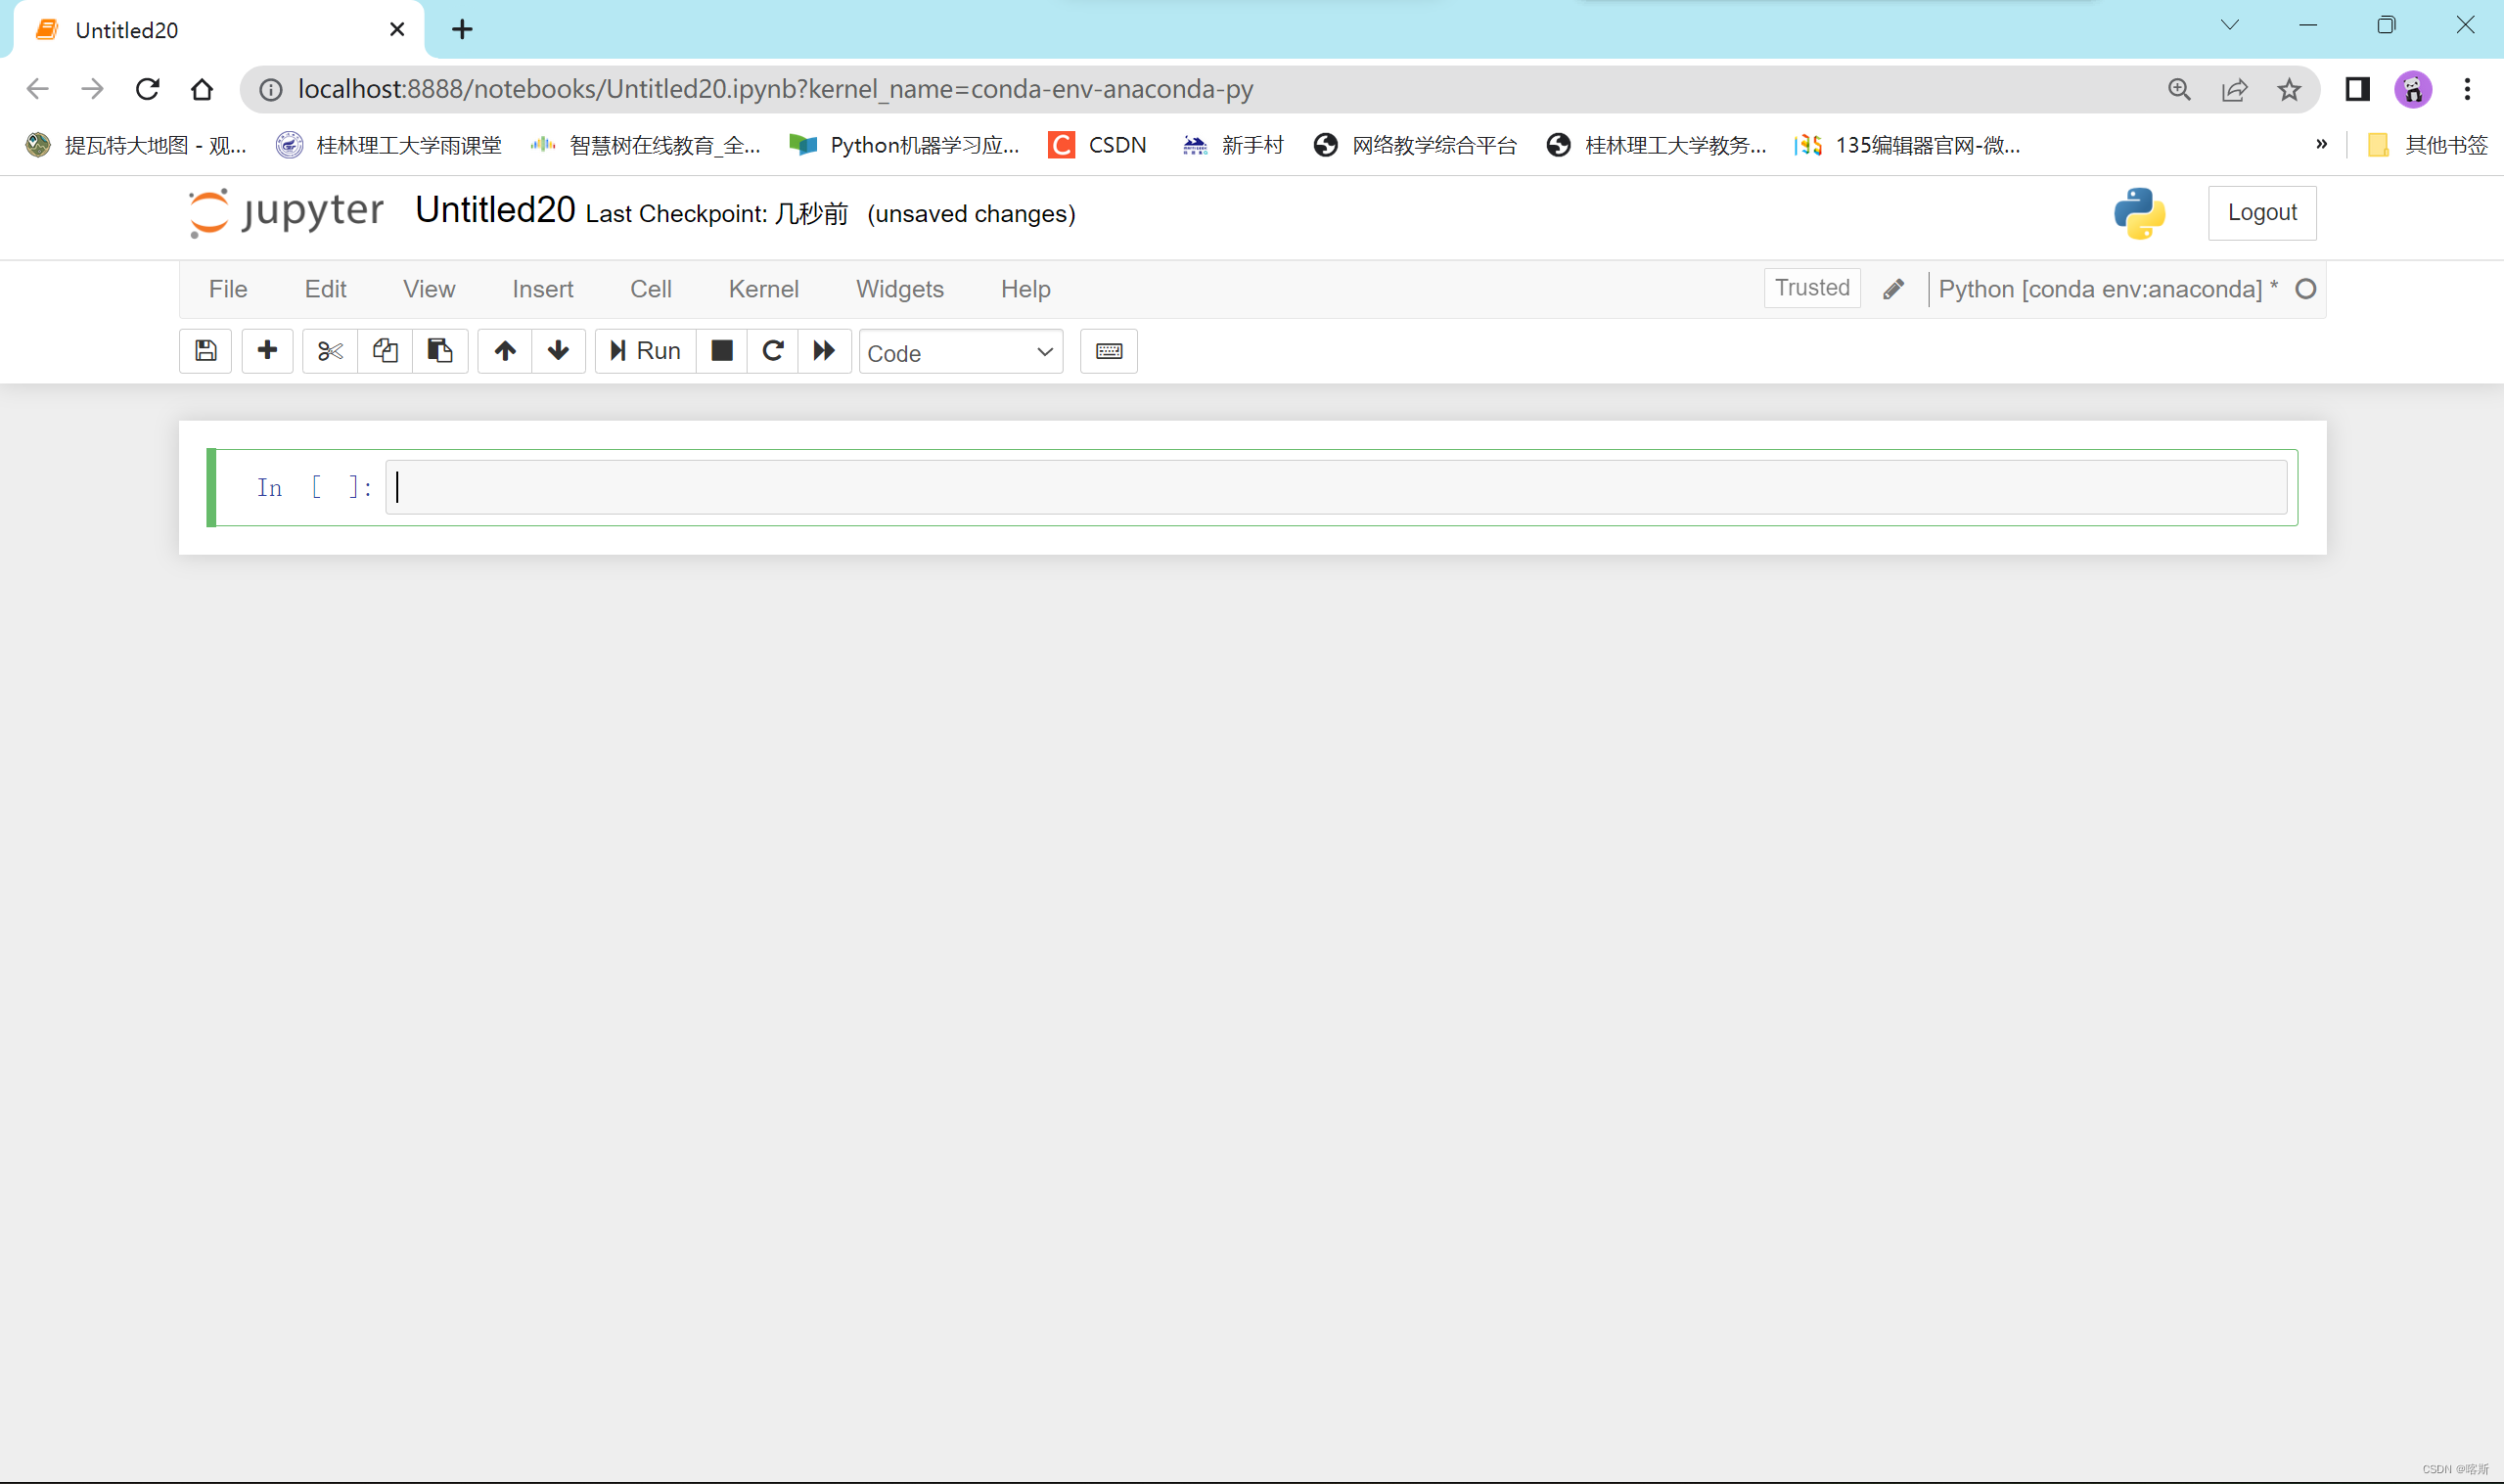Copy selected cells icon
This screenshot has width=2504, height=1484.
pos(385,351)
